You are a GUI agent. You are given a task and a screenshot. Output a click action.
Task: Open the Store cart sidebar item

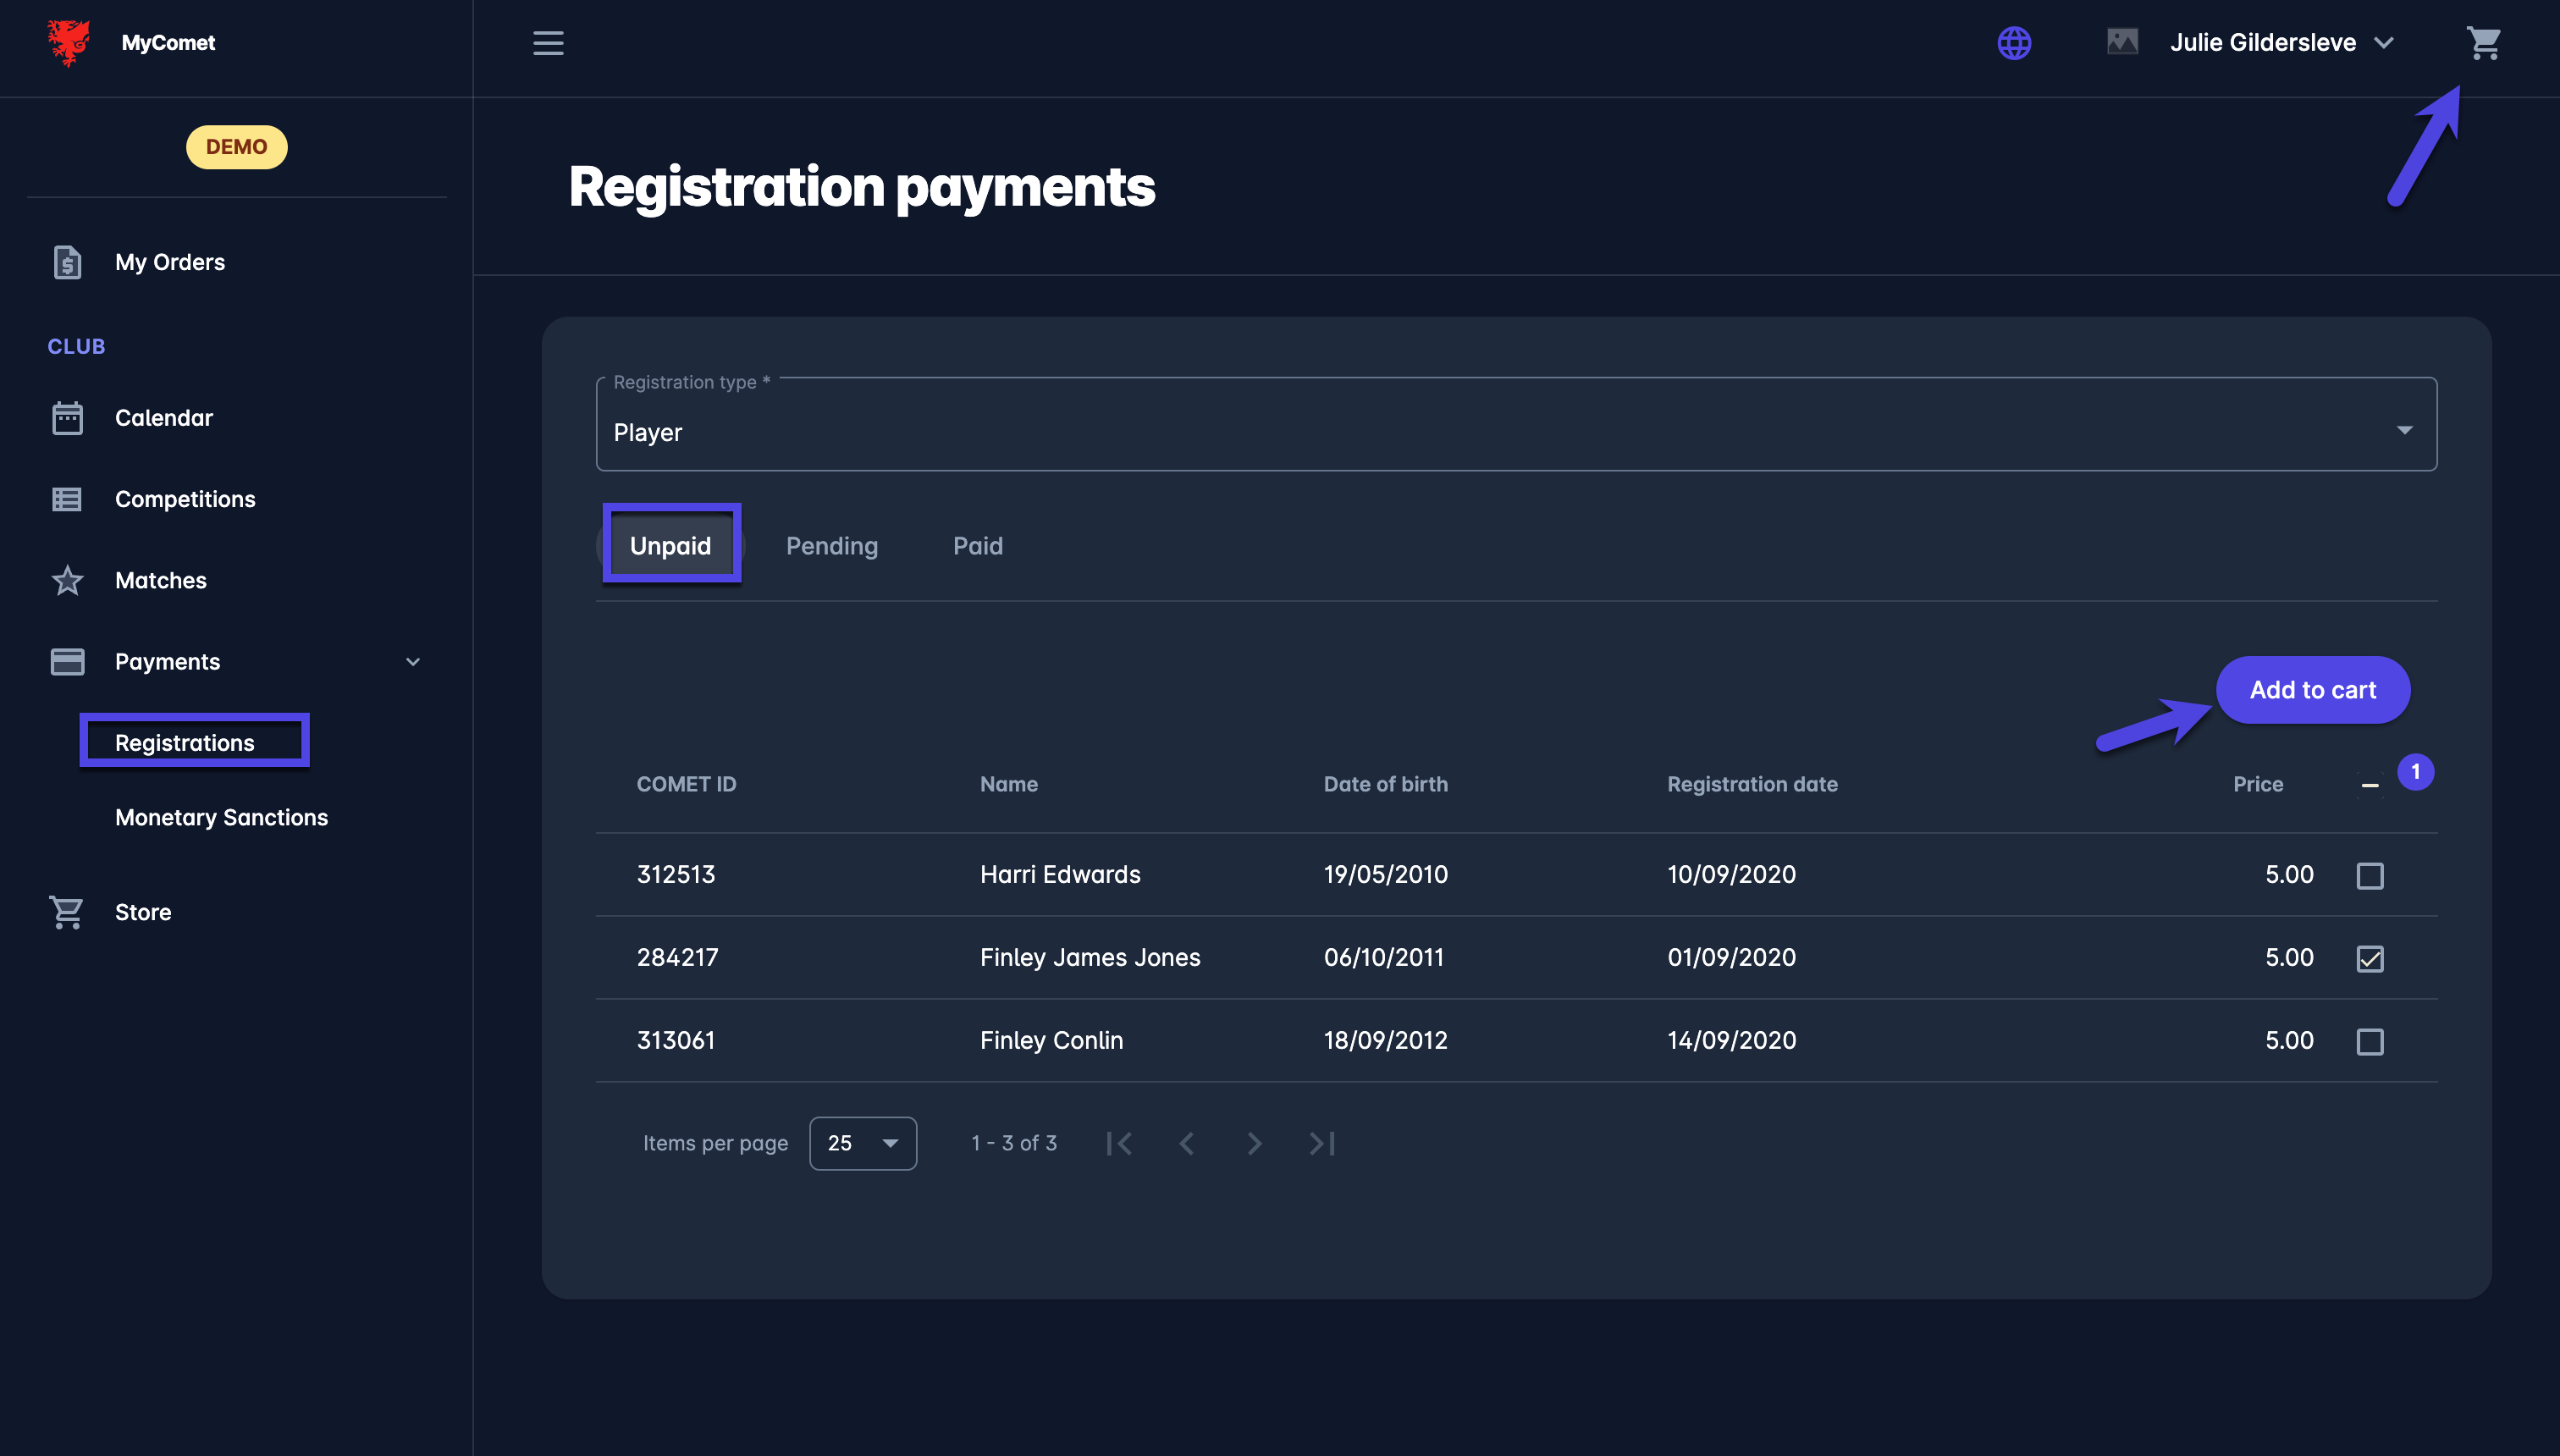142,912
